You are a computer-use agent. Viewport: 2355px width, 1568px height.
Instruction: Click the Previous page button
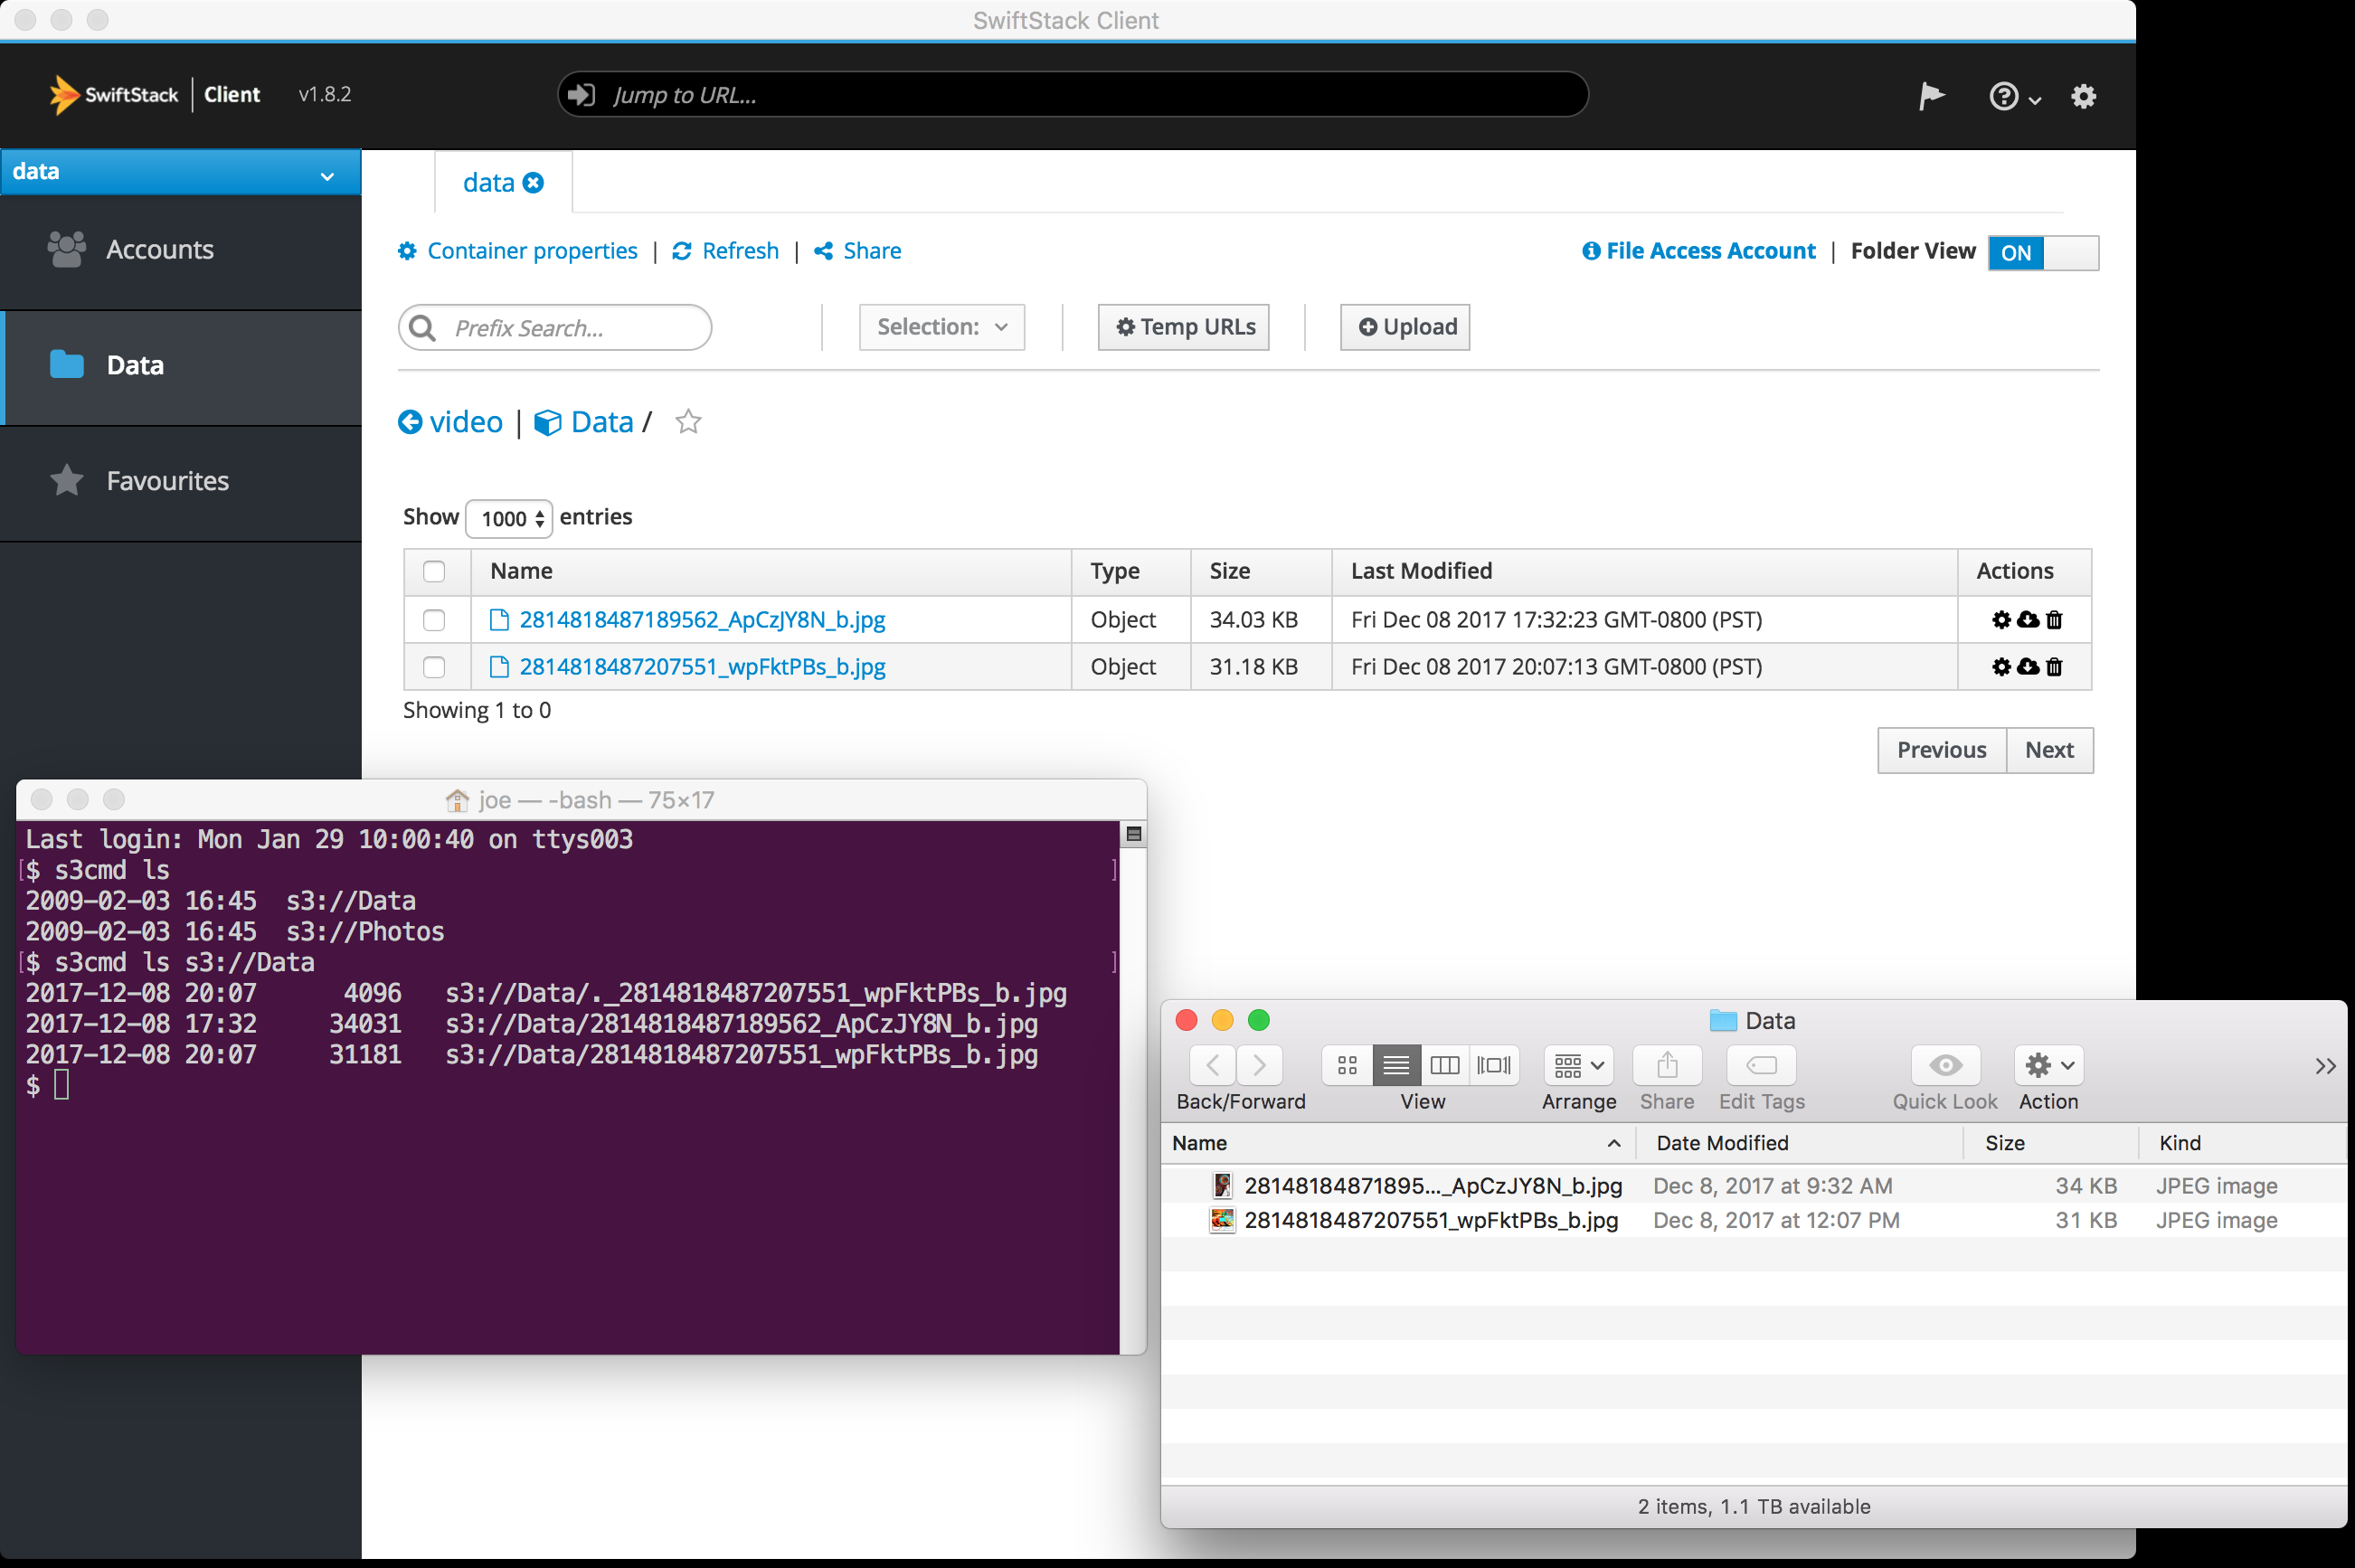pos(1941,750)
